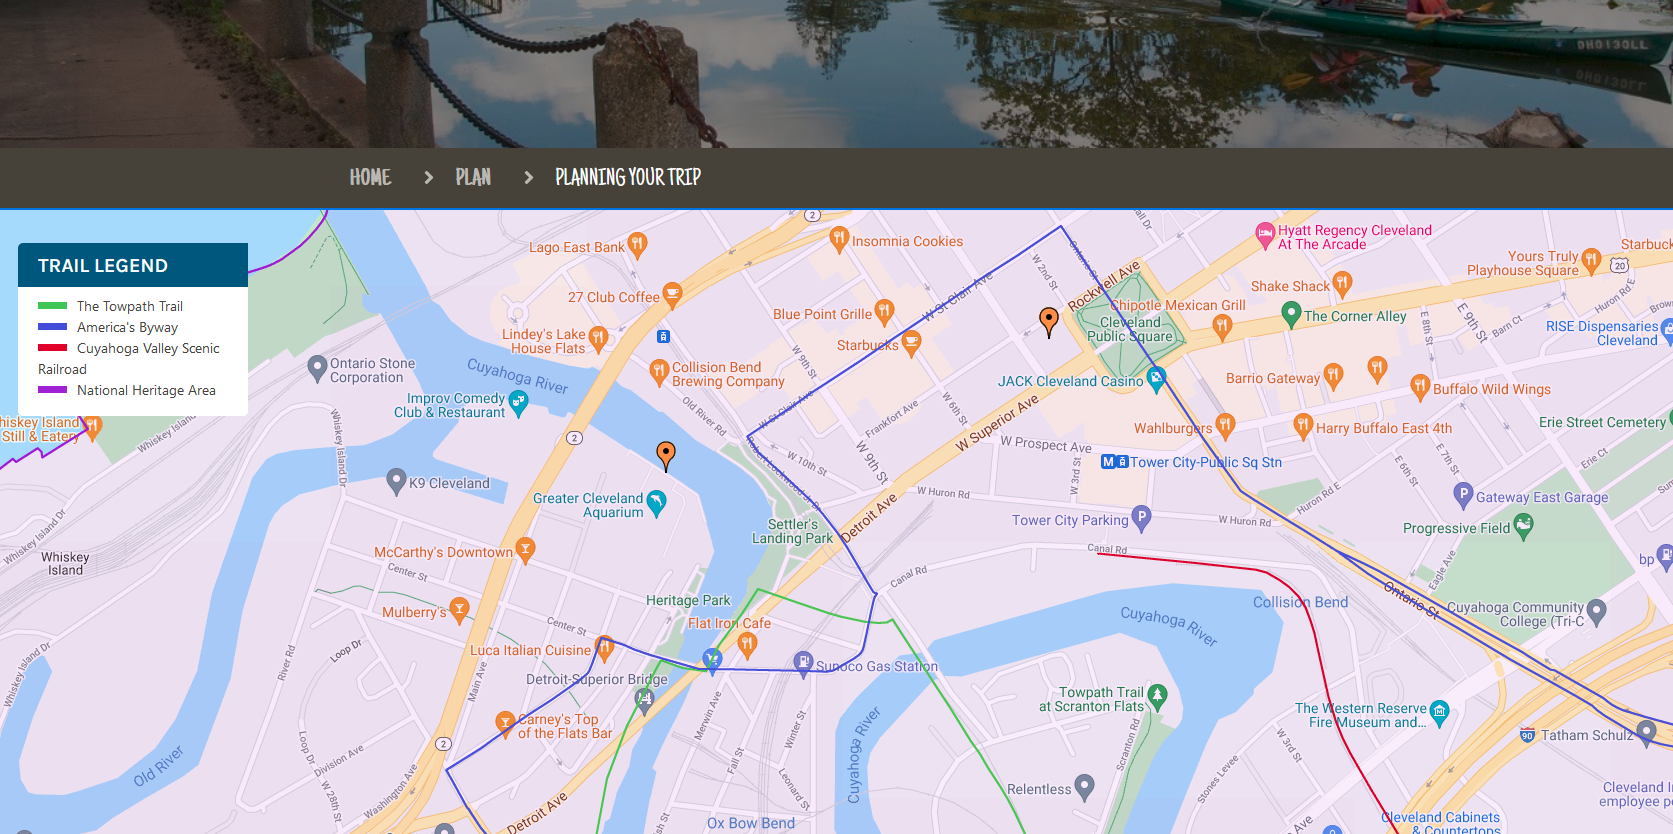Image resolution: width=1673 pixels, height=834 pixels.
Task: Click the Erie Street Cemetery label
Action: click(x=1602, y=422)
